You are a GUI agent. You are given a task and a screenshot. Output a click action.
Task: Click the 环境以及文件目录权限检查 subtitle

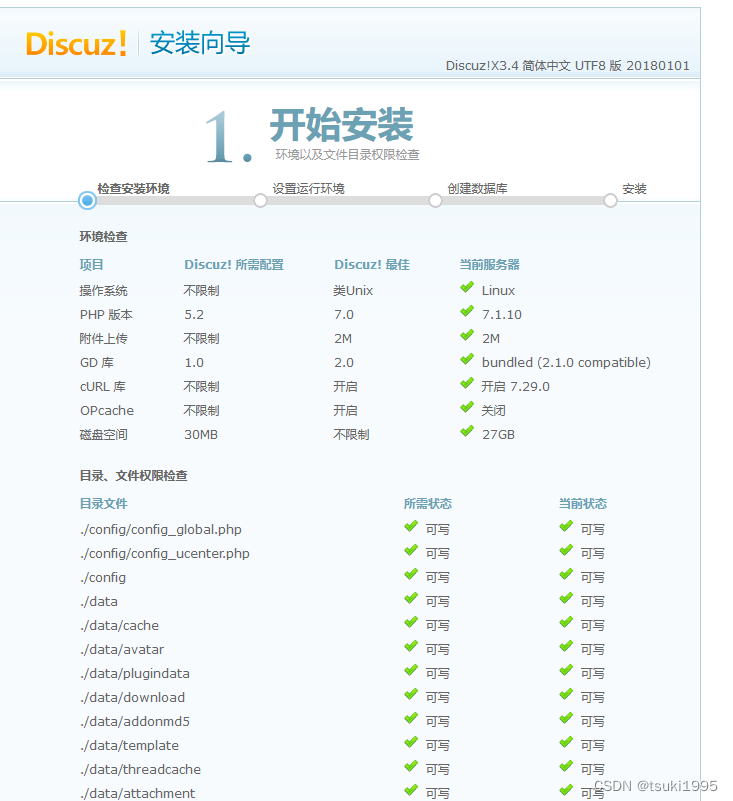[347, 155]
